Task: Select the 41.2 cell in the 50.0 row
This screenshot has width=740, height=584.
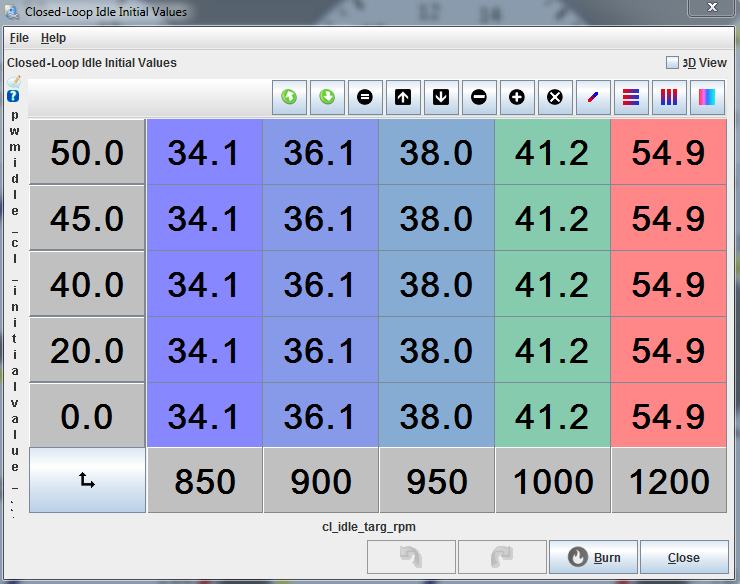Action: pyautogui.click(x=553, y=152)
